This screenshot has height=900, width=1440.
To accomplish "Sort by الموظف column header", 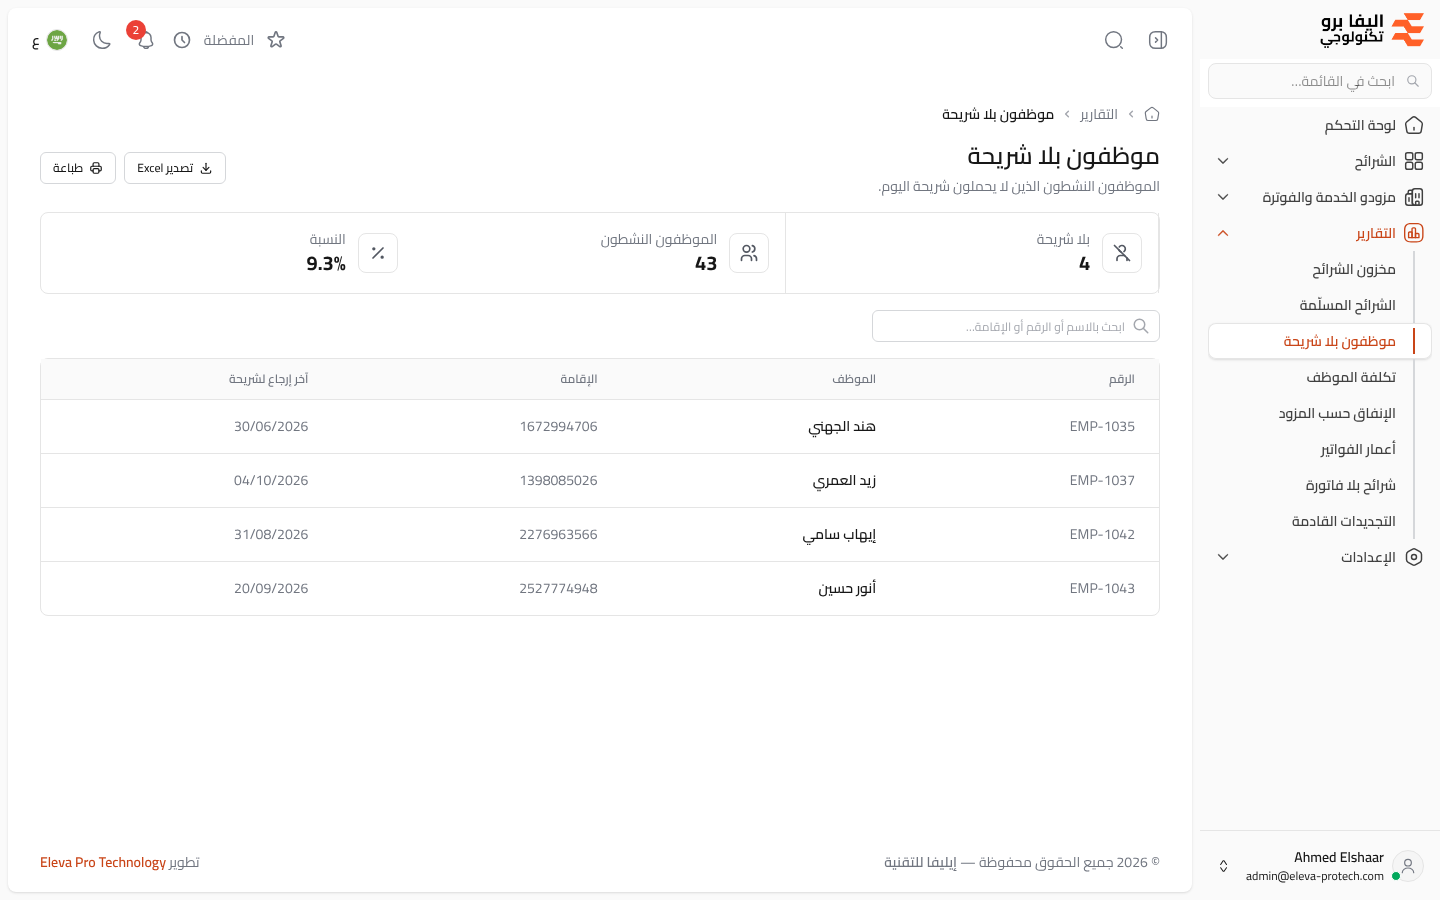I will coord(854,379).
